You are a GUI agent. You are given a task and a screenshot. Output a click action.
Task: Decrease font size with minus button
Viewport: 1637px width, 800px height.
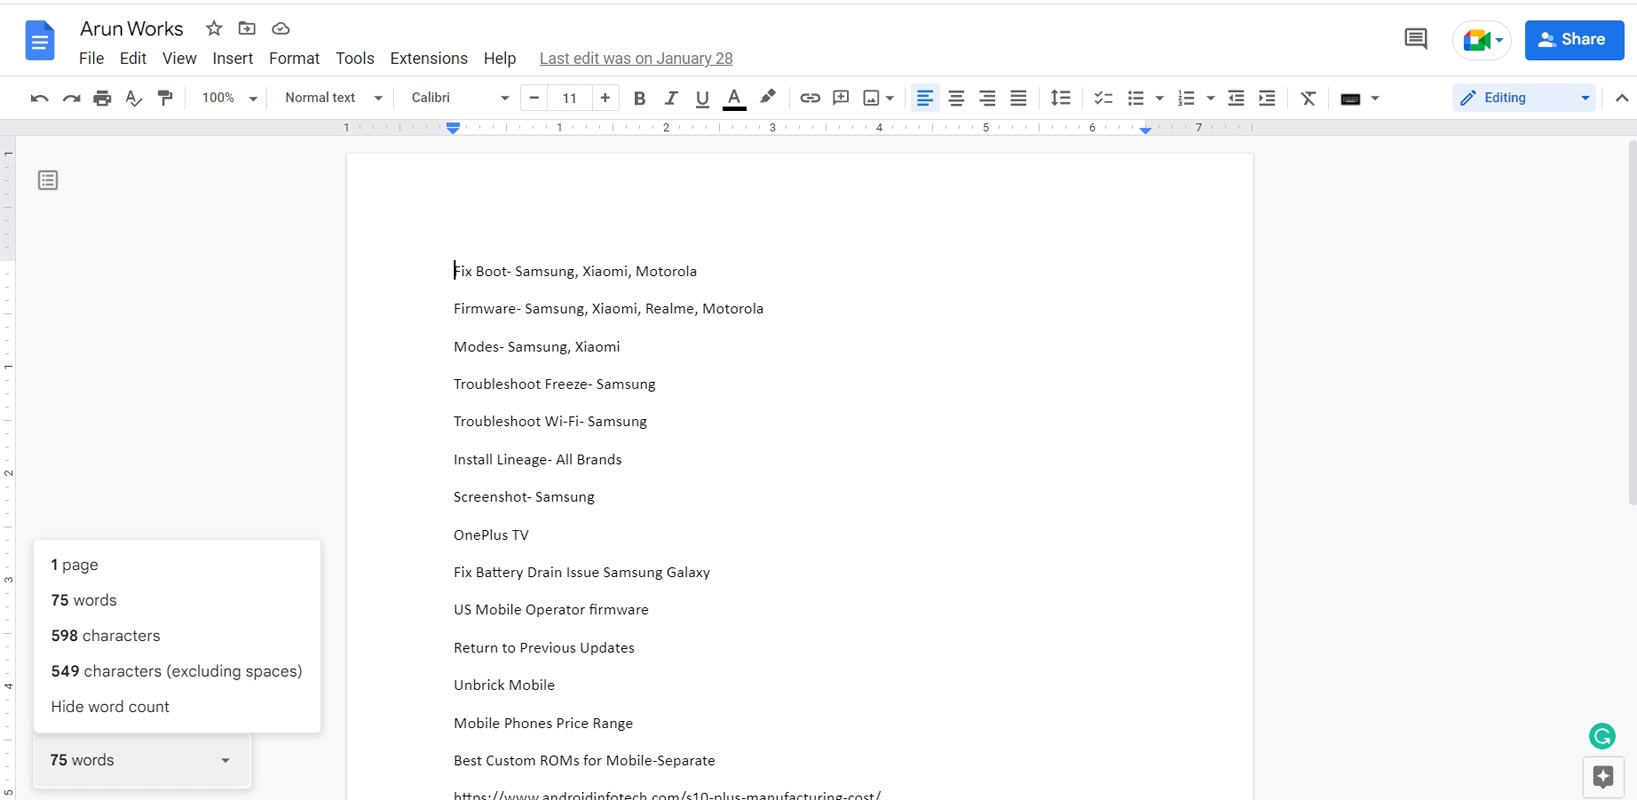pos(534,97)
